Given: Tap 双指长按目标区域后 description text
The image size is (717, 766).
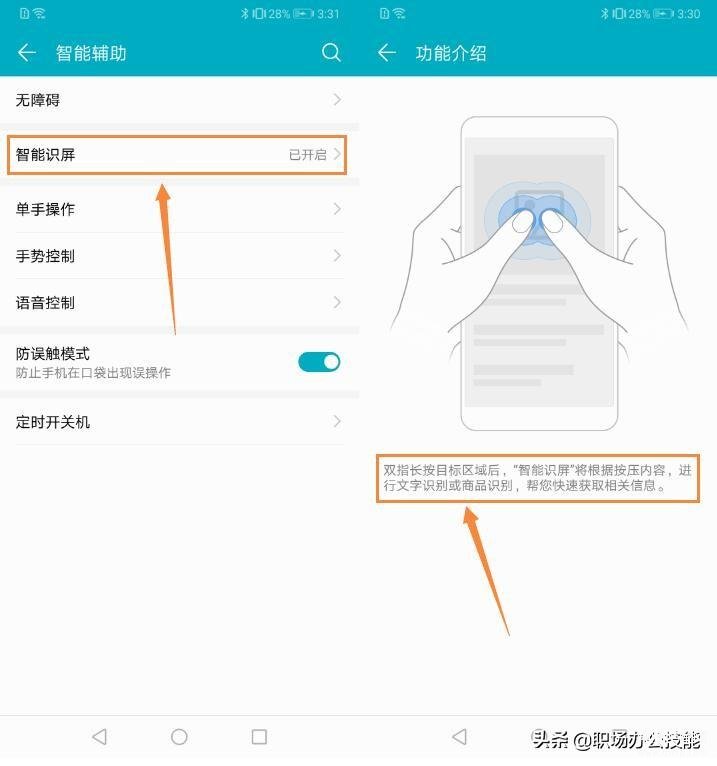Looking at the screenshot, I should [x=537, y=478].
